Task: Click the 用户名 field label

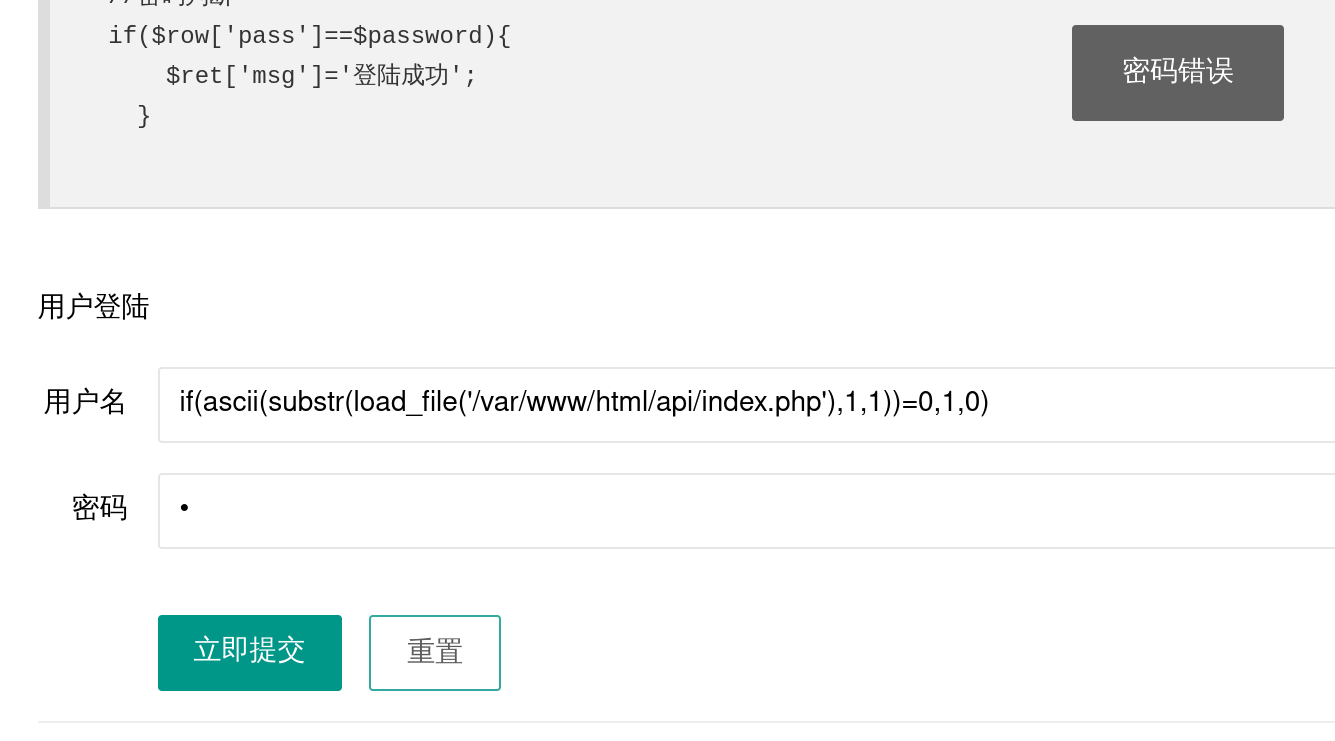Action: (x=85, y=402)
